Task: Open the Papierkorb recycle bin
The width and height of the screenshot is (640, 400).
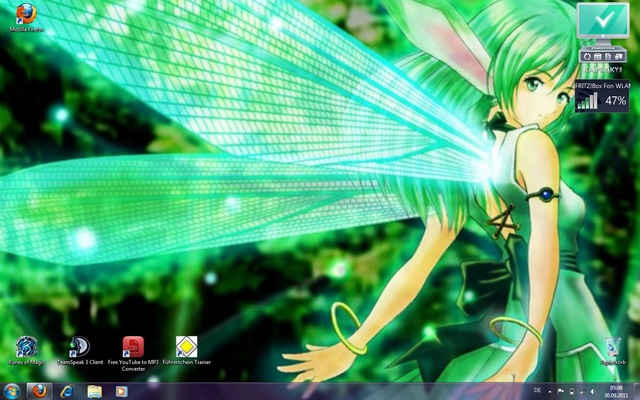Action: coord(612,346)
